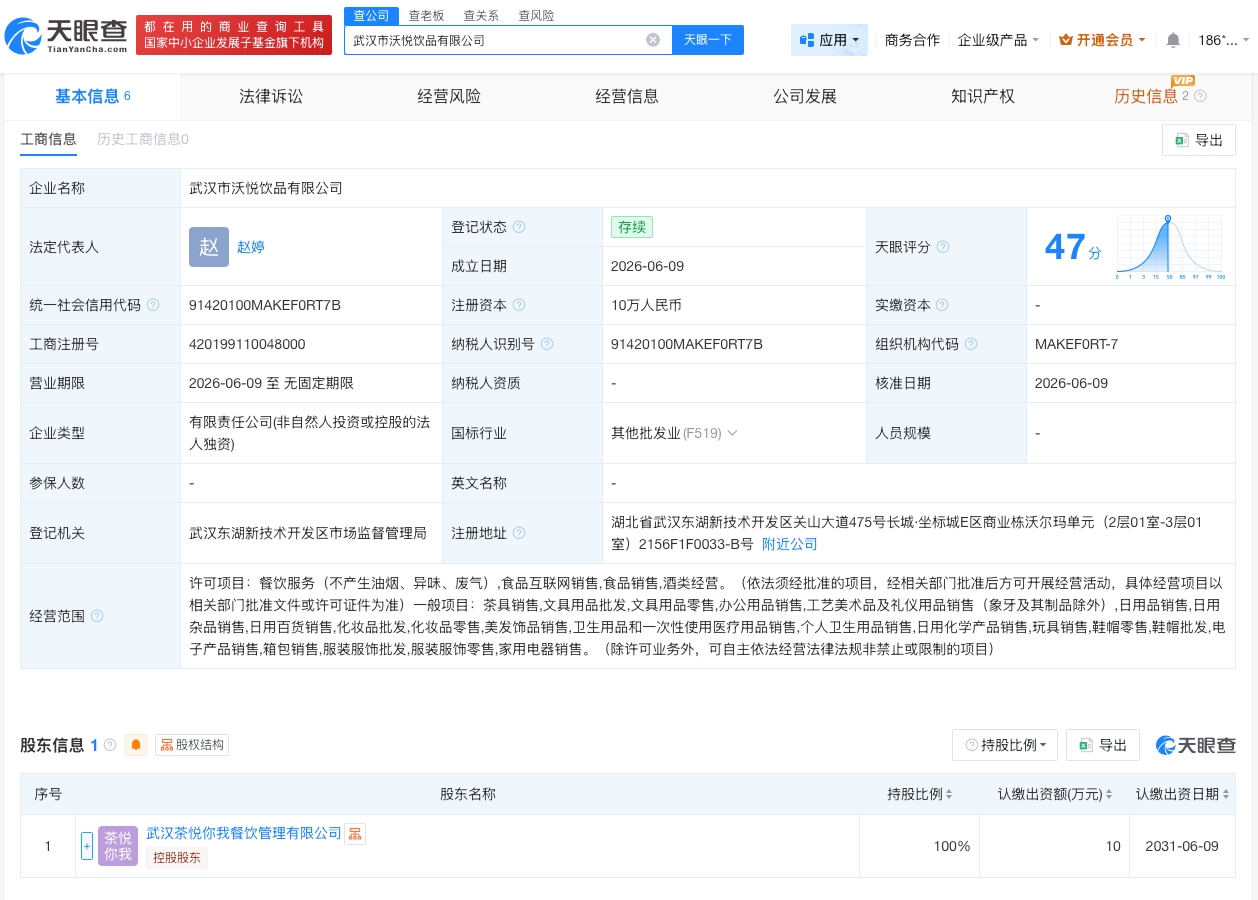Viewport: 1258px width, 900px height.
Task: Open the score distribution chart
Action: point(1171,246)
